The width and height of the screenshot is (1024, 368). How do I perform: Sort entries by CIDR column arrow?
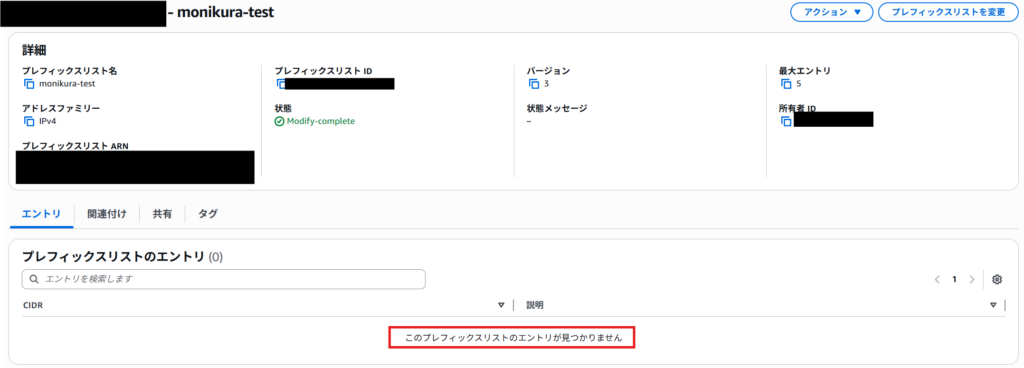(502, 305)
